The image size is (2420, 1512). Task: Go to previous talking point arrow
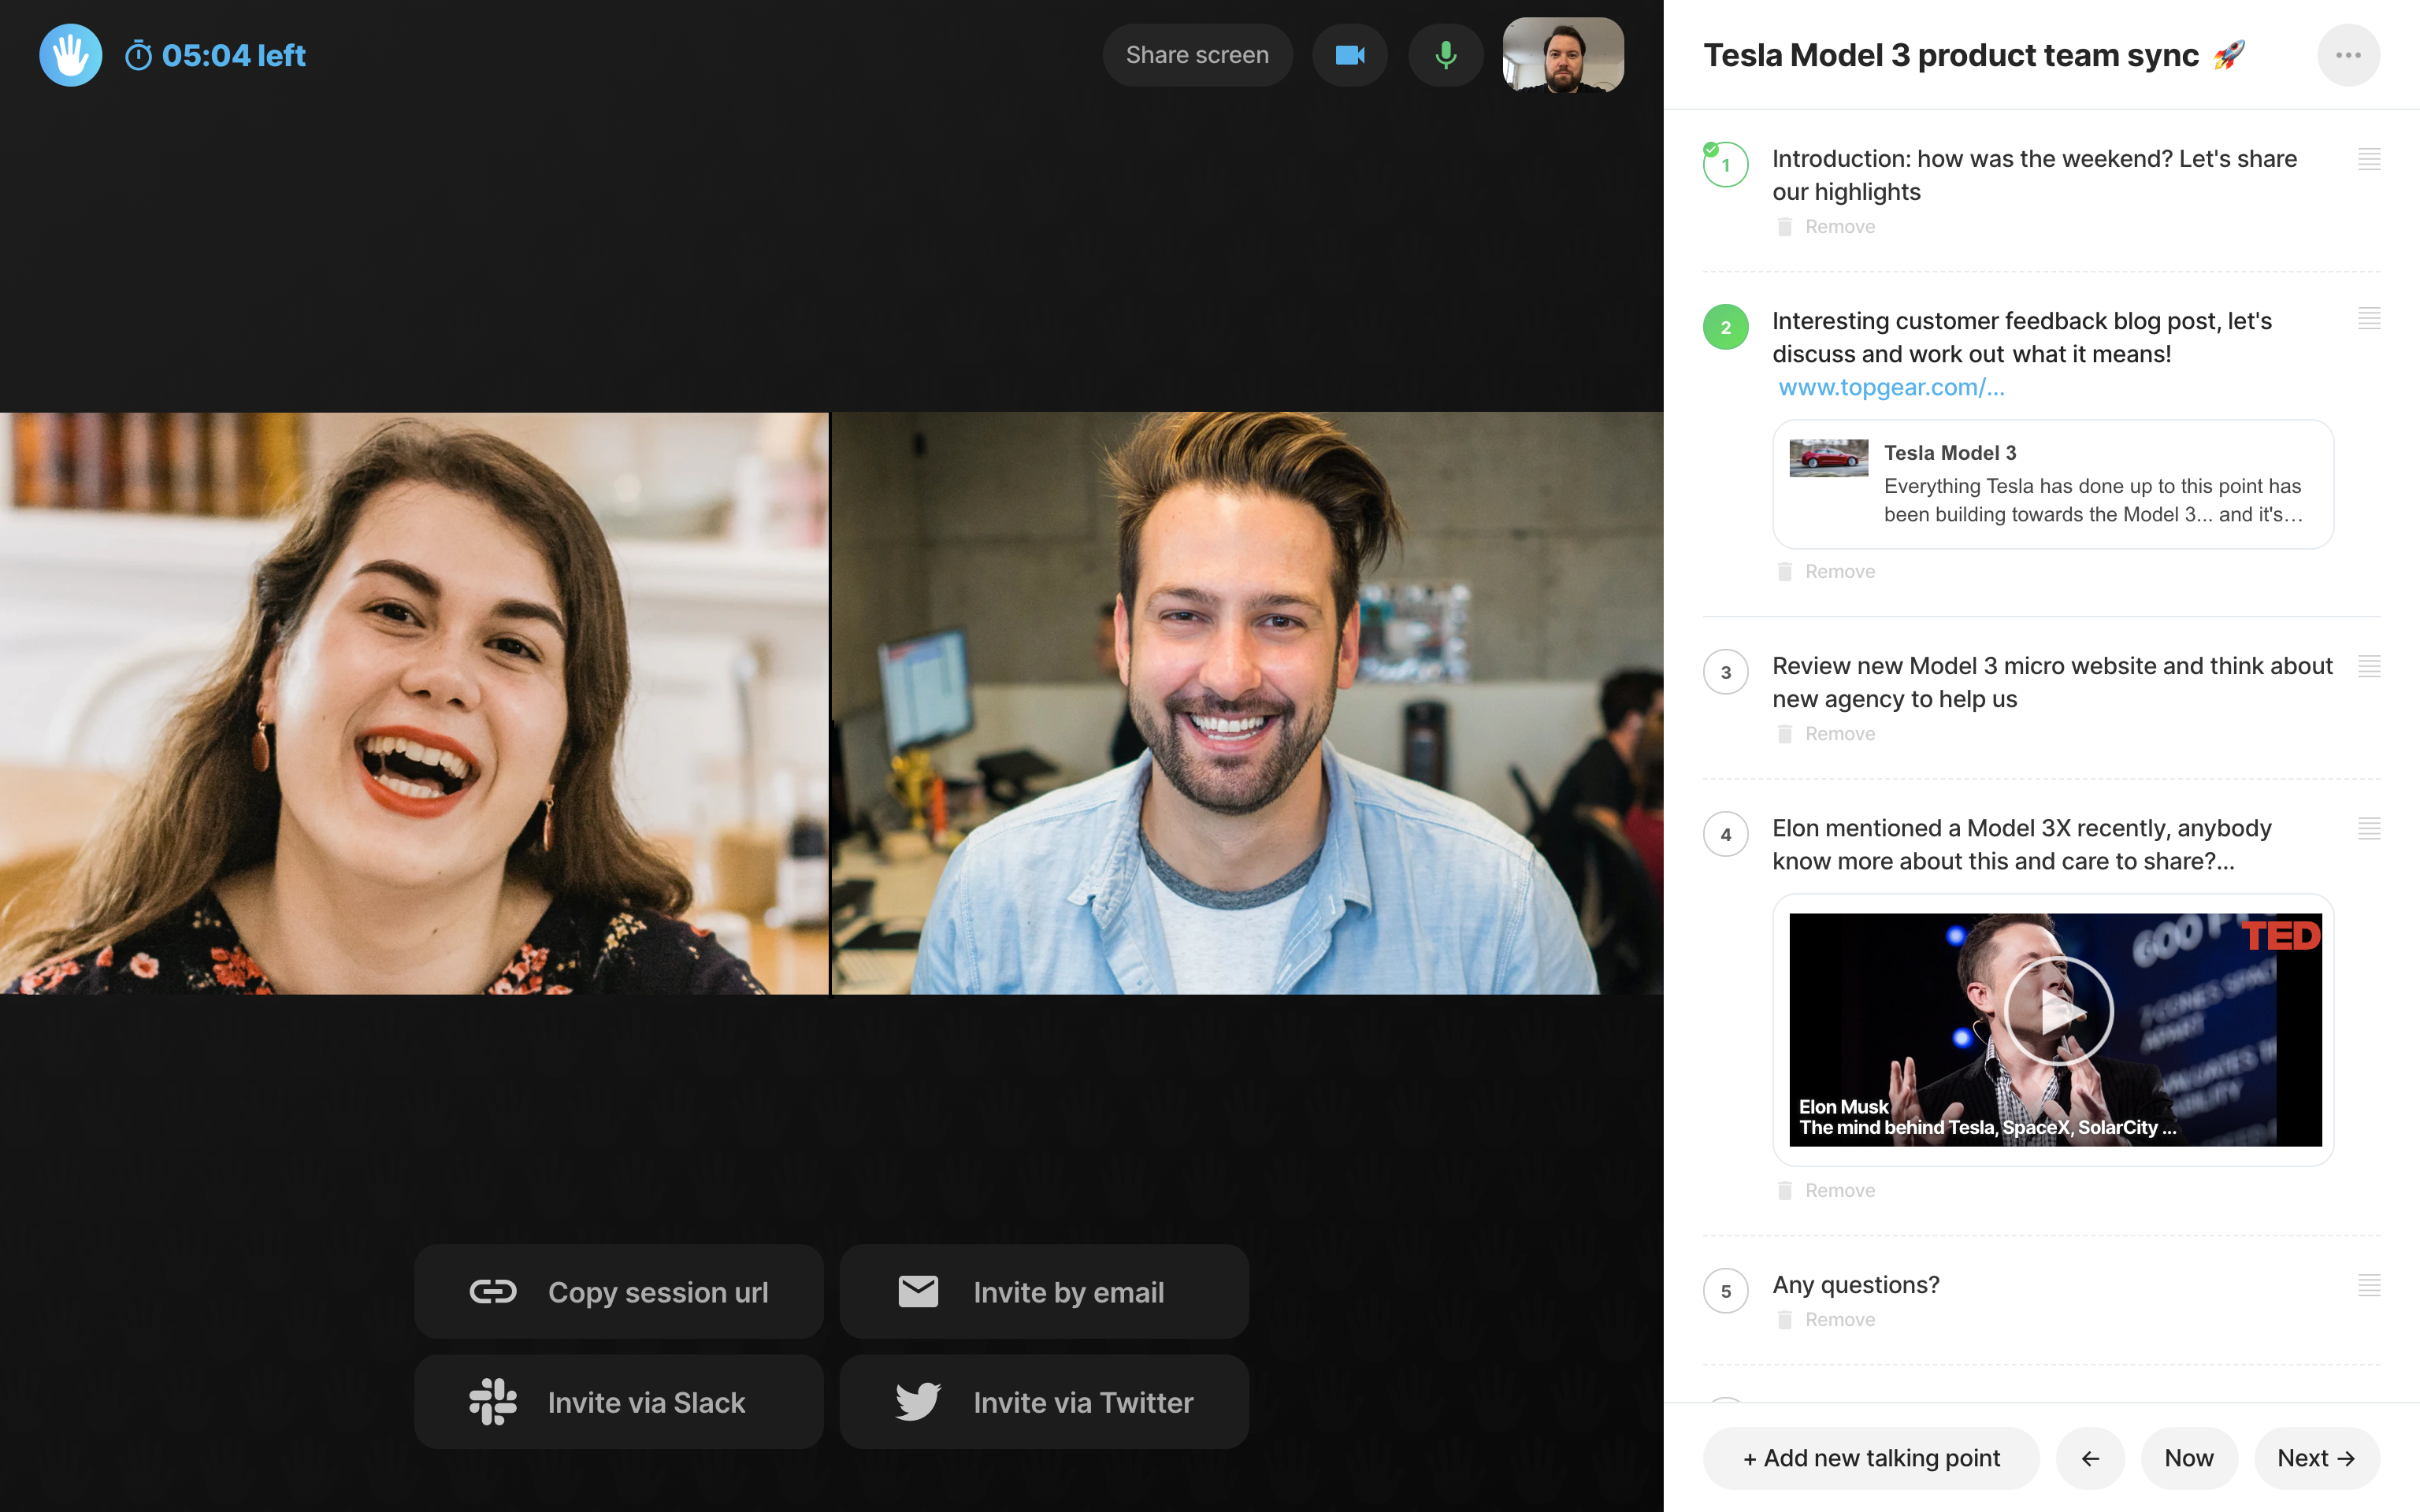2089,1458
